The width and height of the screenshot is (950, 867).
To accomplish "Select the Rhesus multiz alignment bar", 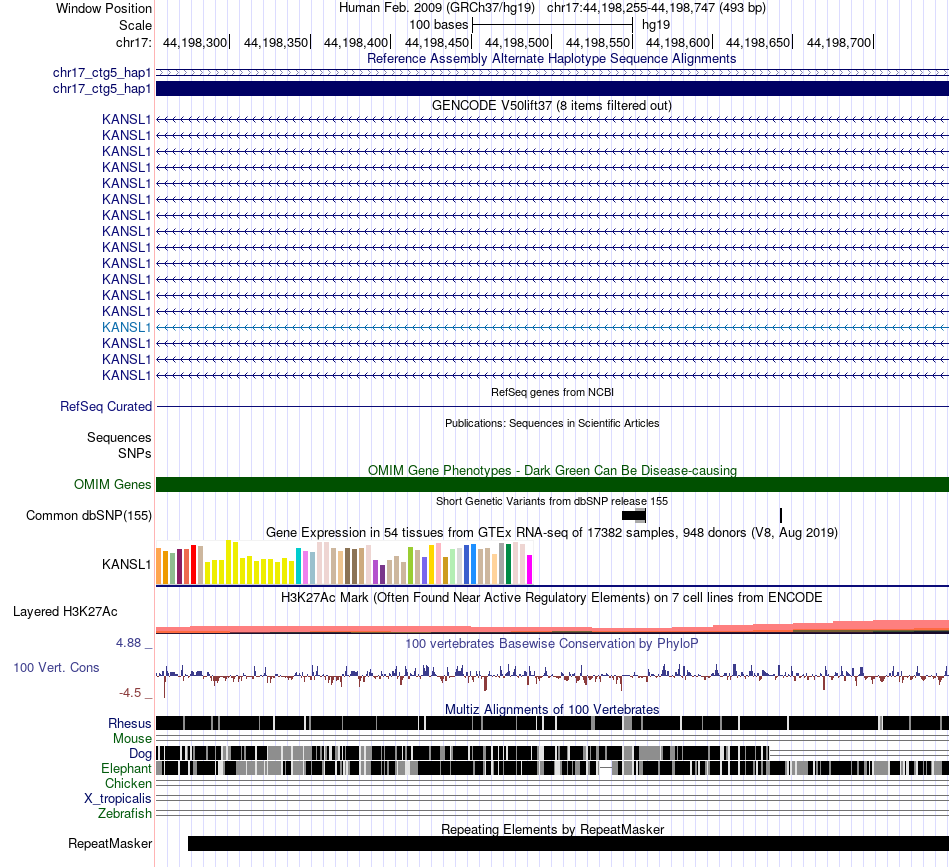I will point(552,723).
